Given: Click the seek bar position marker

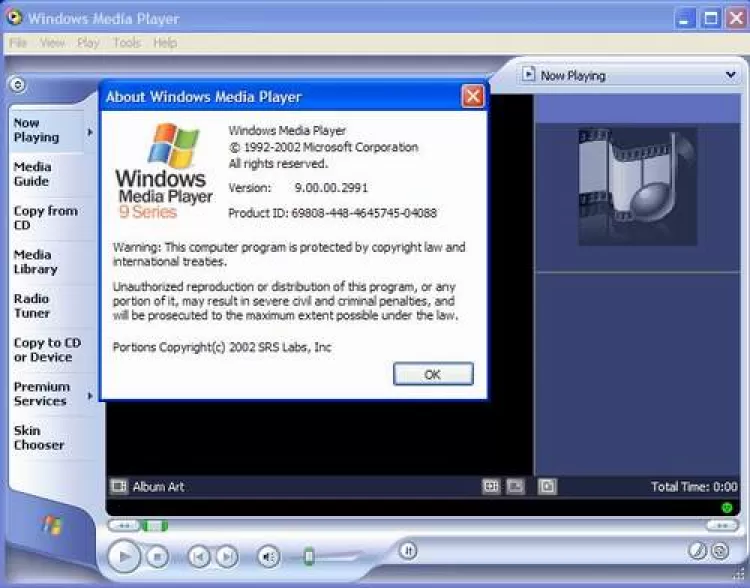Looking at the screenshot, I should click(x=154, y=525).
